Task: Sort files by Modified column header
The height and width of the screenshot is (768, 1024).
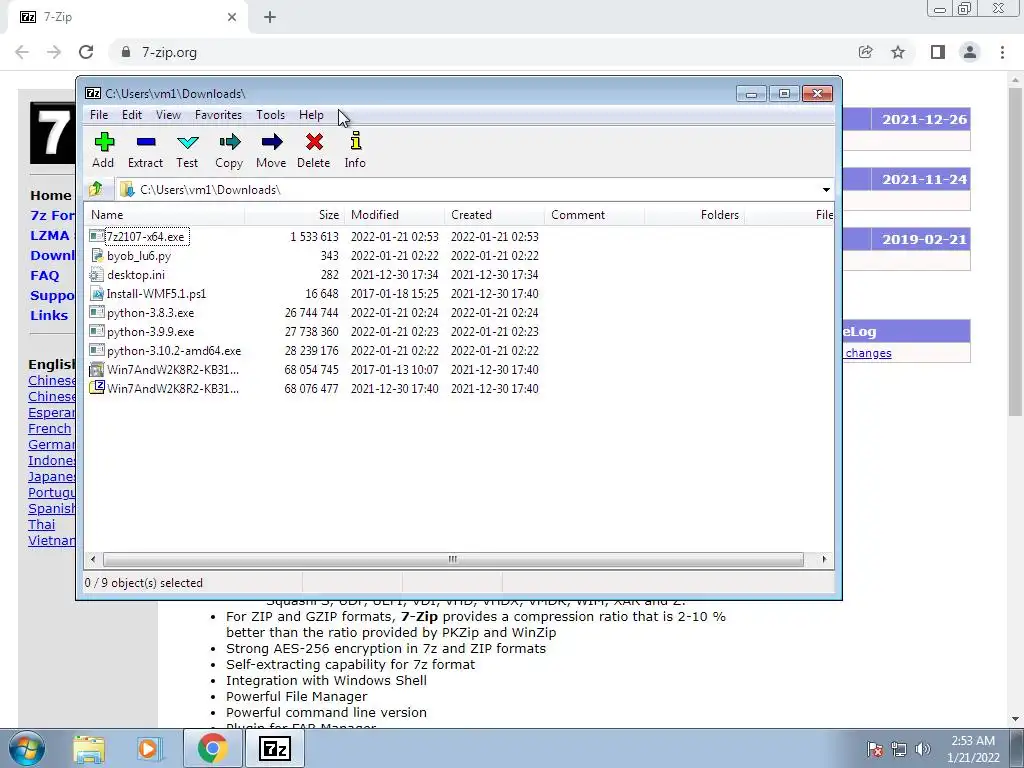Action: pyautogui.click(x=394, y=215)
